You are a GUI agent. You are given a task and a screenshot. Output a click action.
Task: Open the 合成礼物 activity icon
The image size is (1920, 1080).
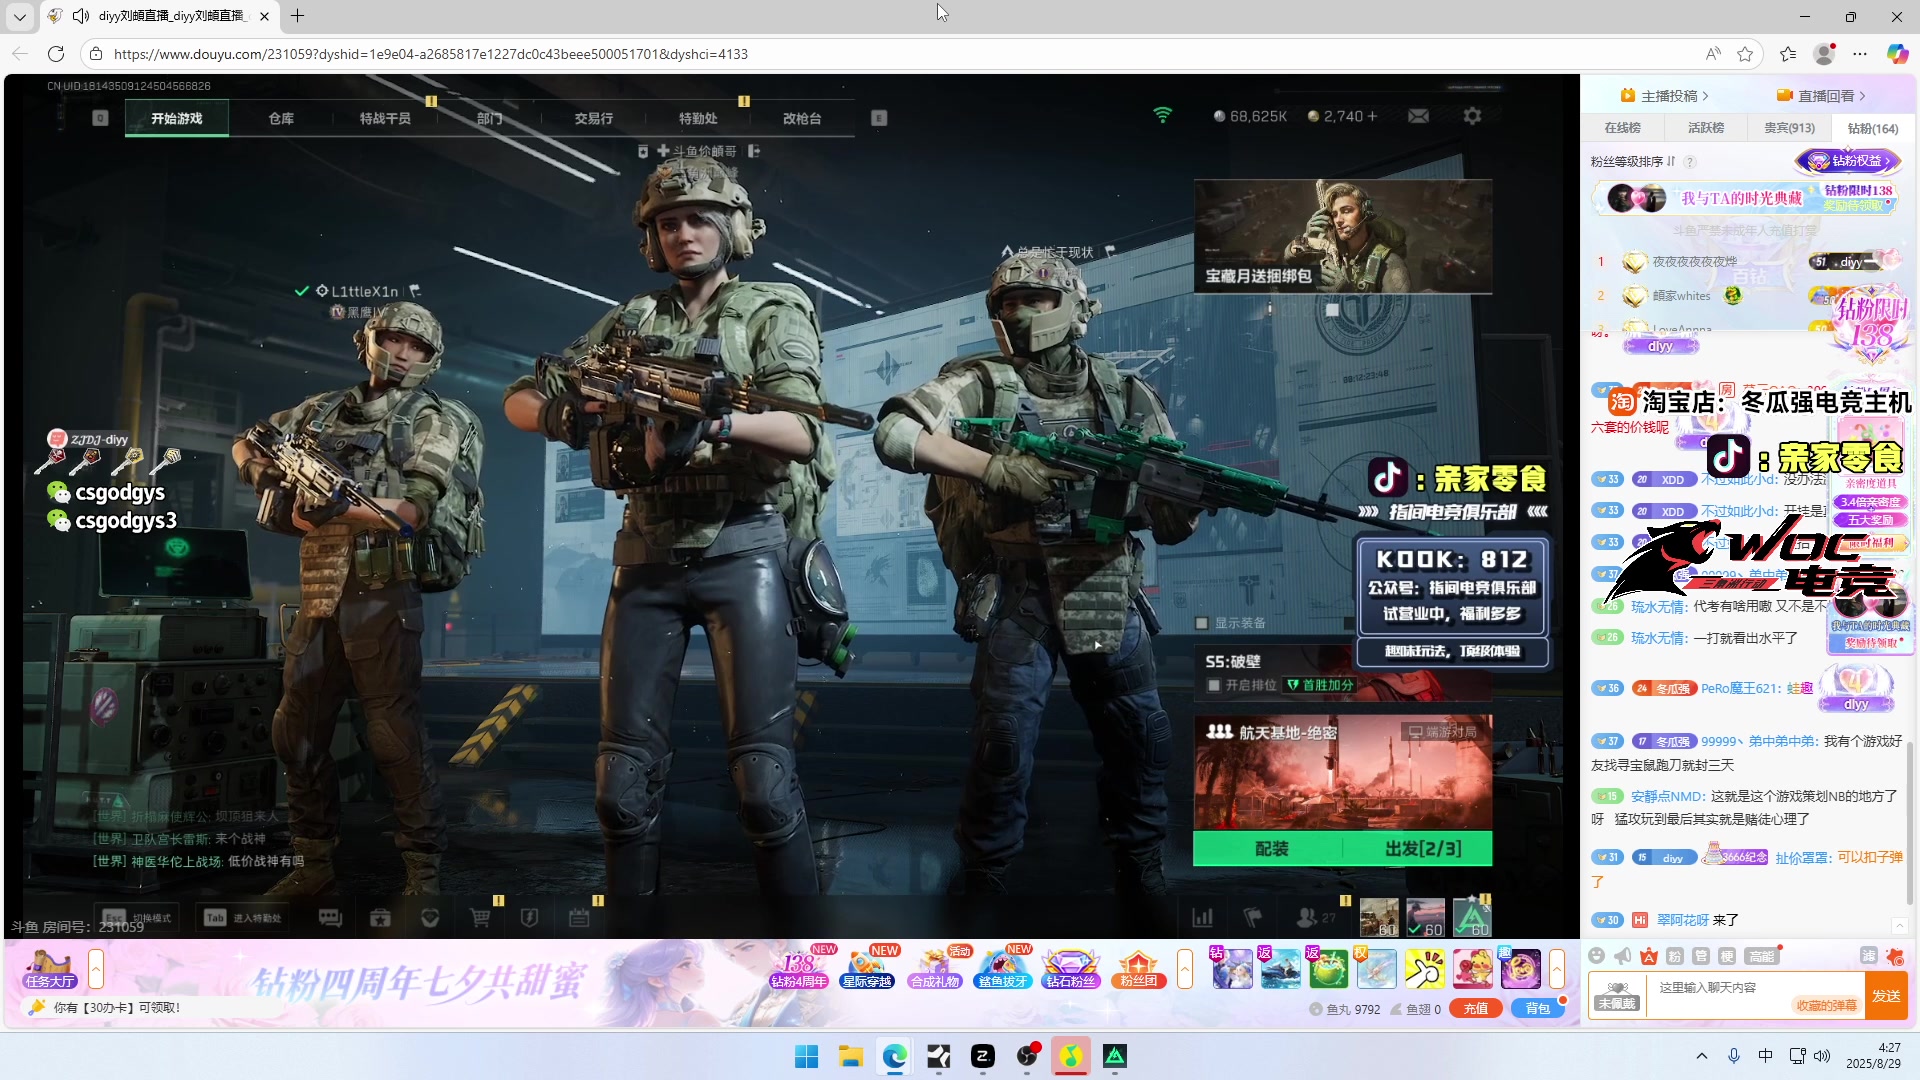[935, 969]
